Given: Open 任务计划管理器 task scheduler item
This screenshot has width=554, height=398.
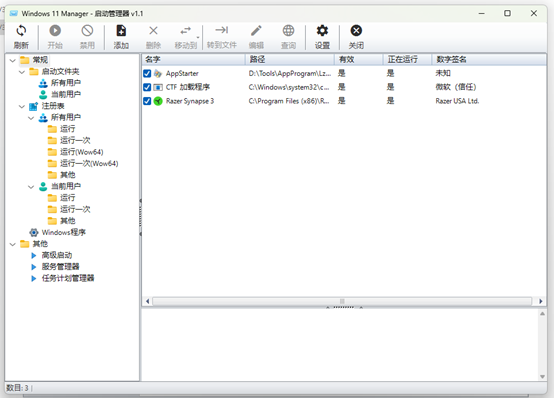Looking at the screenshot, I should click(68, 278).
